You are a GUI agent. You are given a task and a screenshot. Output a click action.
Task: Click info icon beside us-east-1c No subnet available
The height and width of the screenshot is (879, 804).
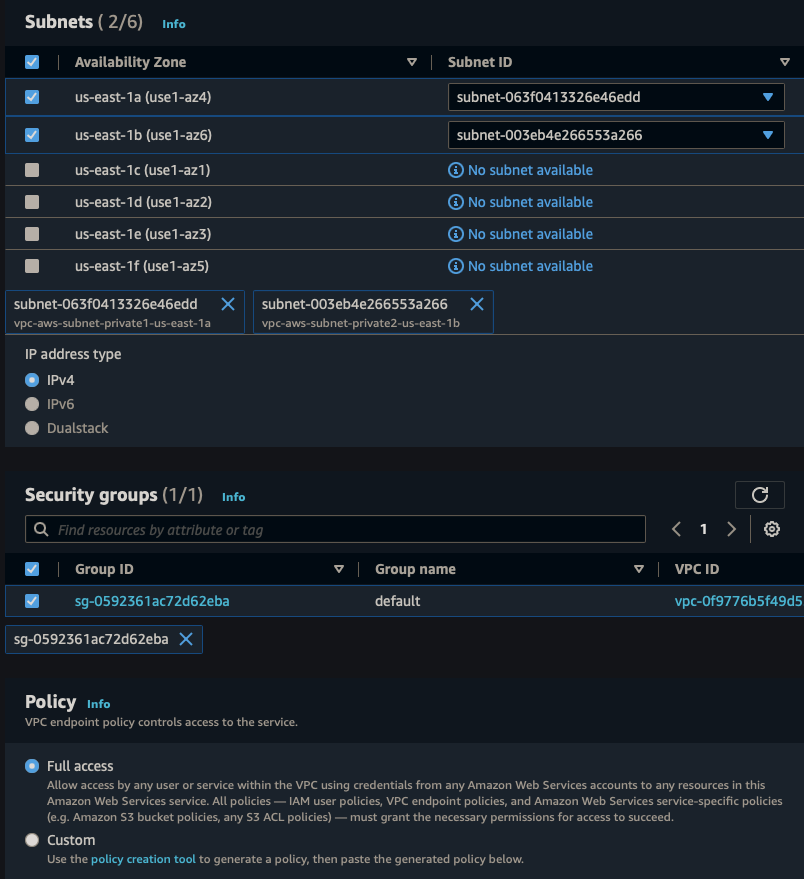click(x=456, y=169)
